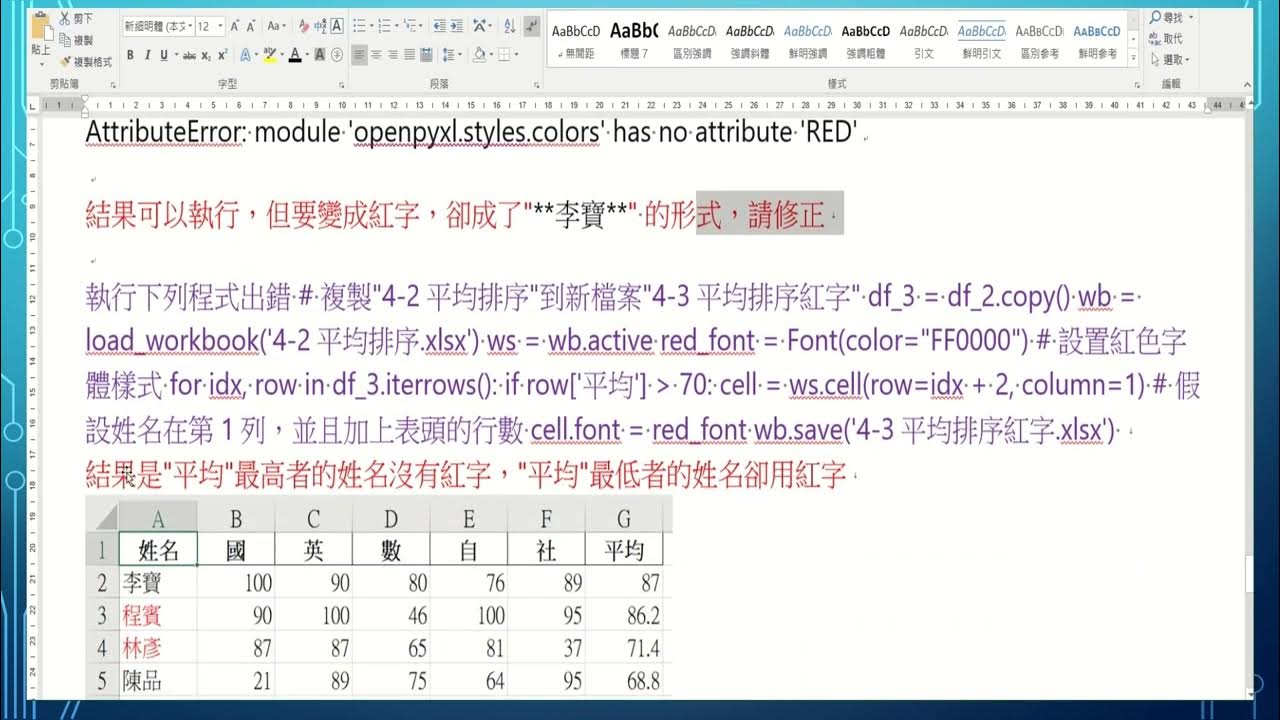Screen dimensions: 1280x720
Task: Apply character border icon
Action: point(337,26)
